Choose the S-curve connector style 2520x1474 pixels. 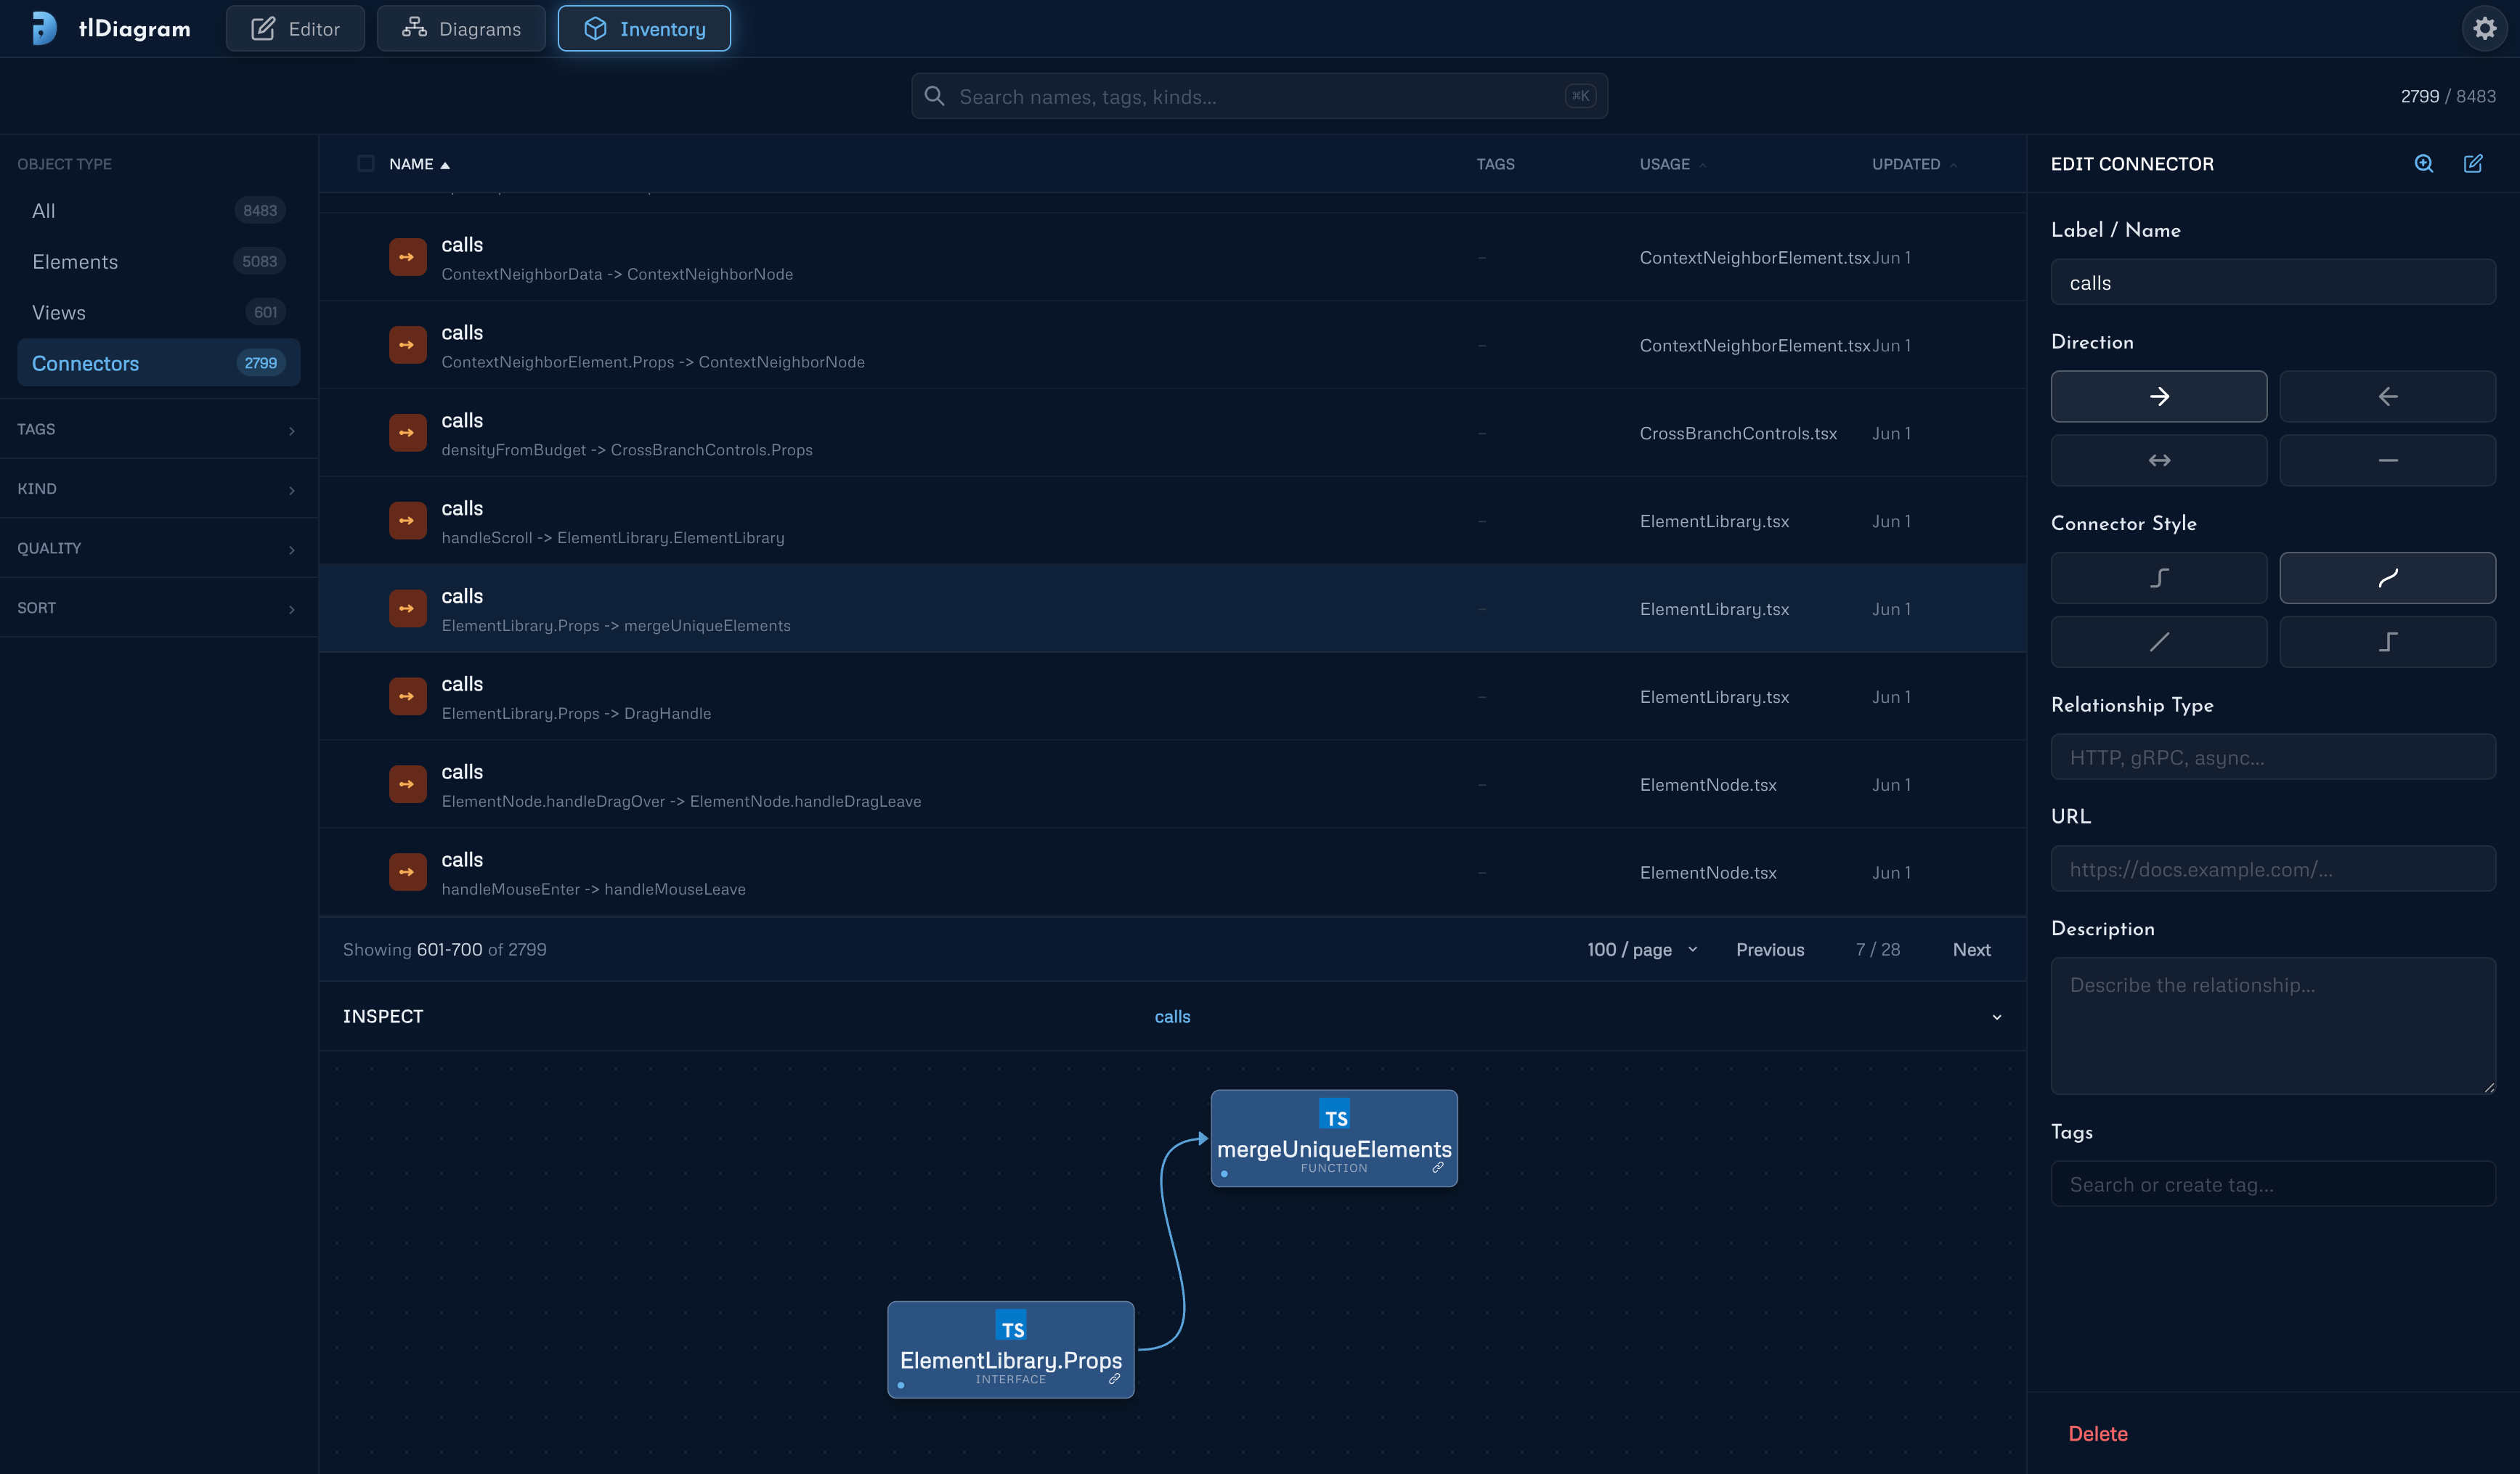(2159, 578)
